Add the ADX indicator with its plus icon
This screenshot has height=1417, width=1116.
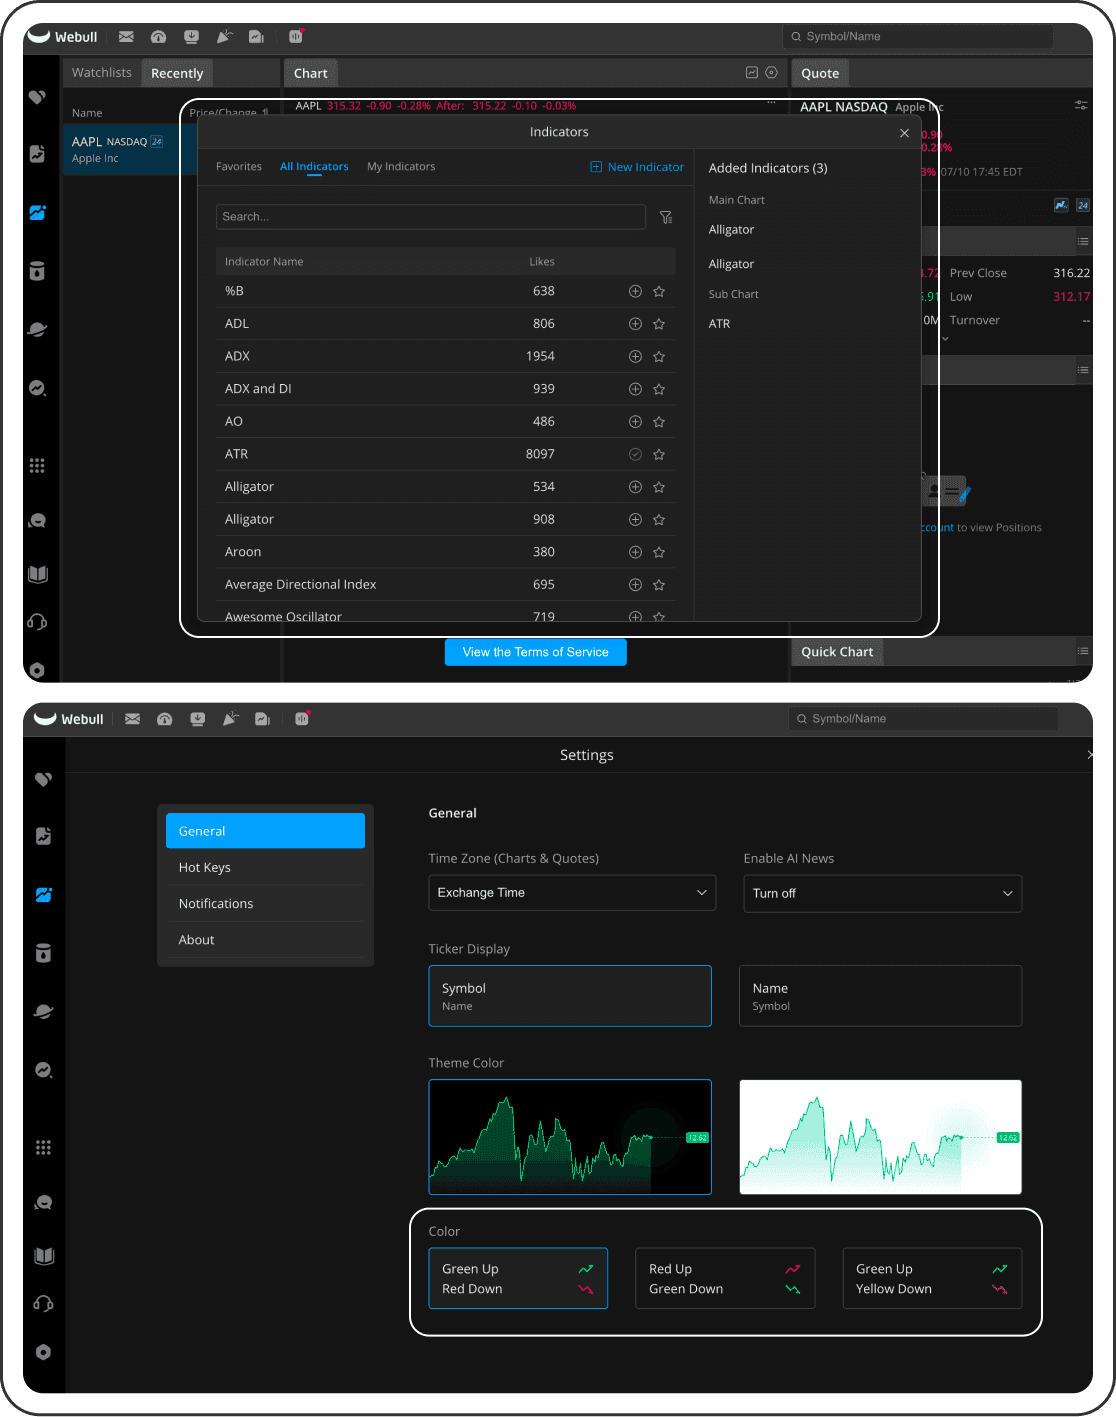pos(635,356)
